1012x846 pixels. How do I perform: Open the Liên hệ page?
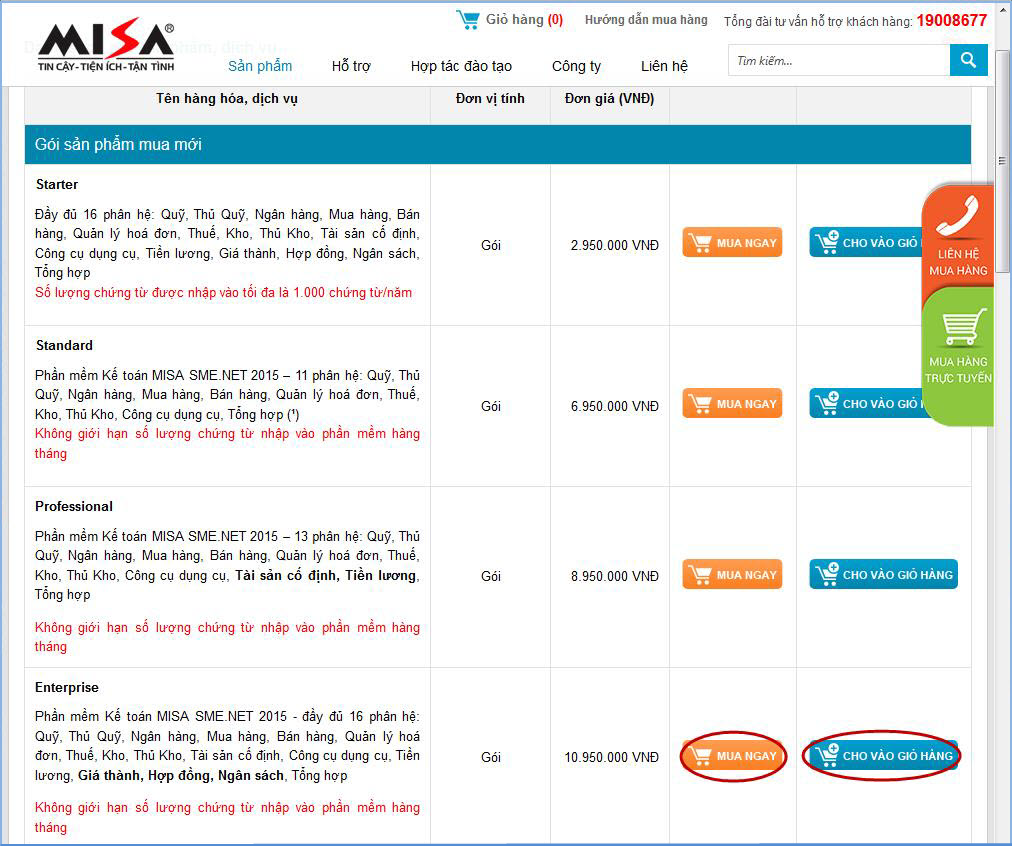664,66
